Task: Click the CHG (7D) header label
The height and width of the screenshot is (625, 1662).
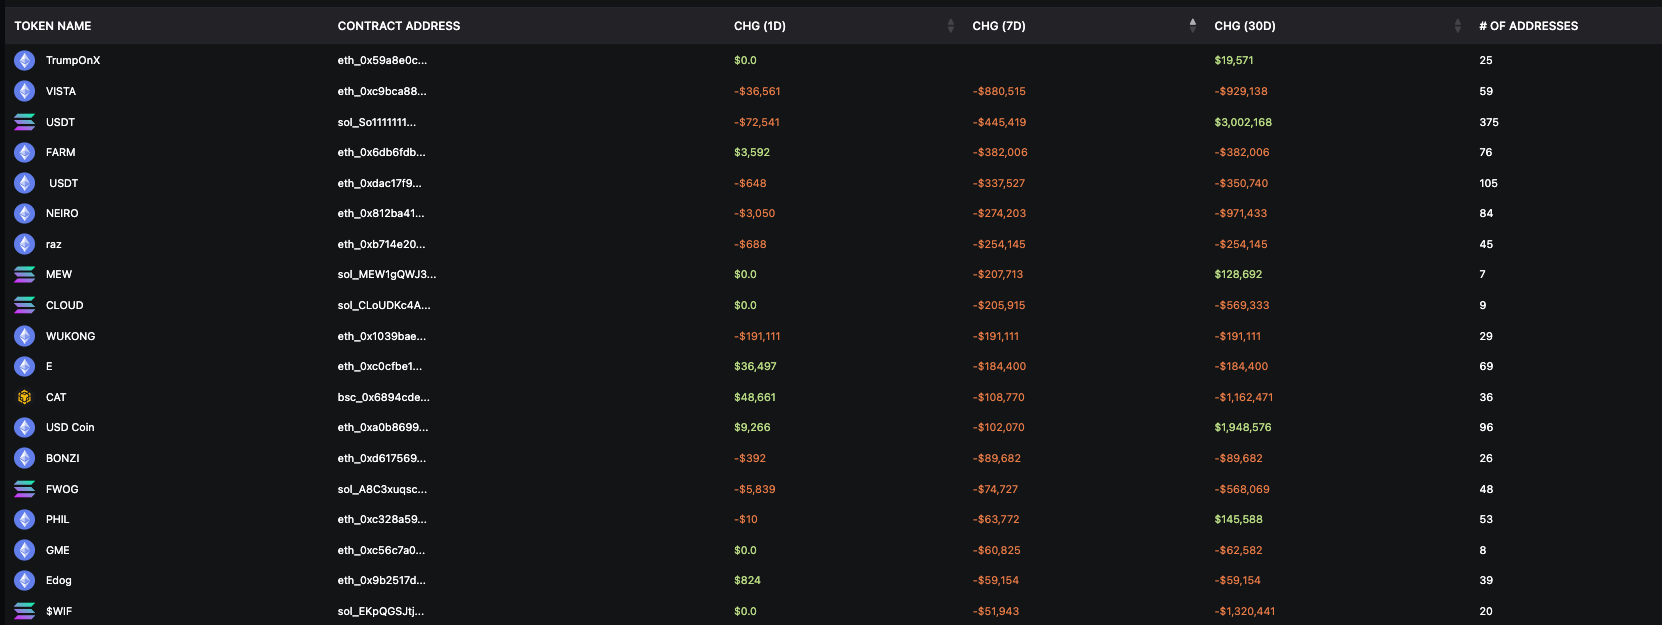Action: click(x=999, y=26)
